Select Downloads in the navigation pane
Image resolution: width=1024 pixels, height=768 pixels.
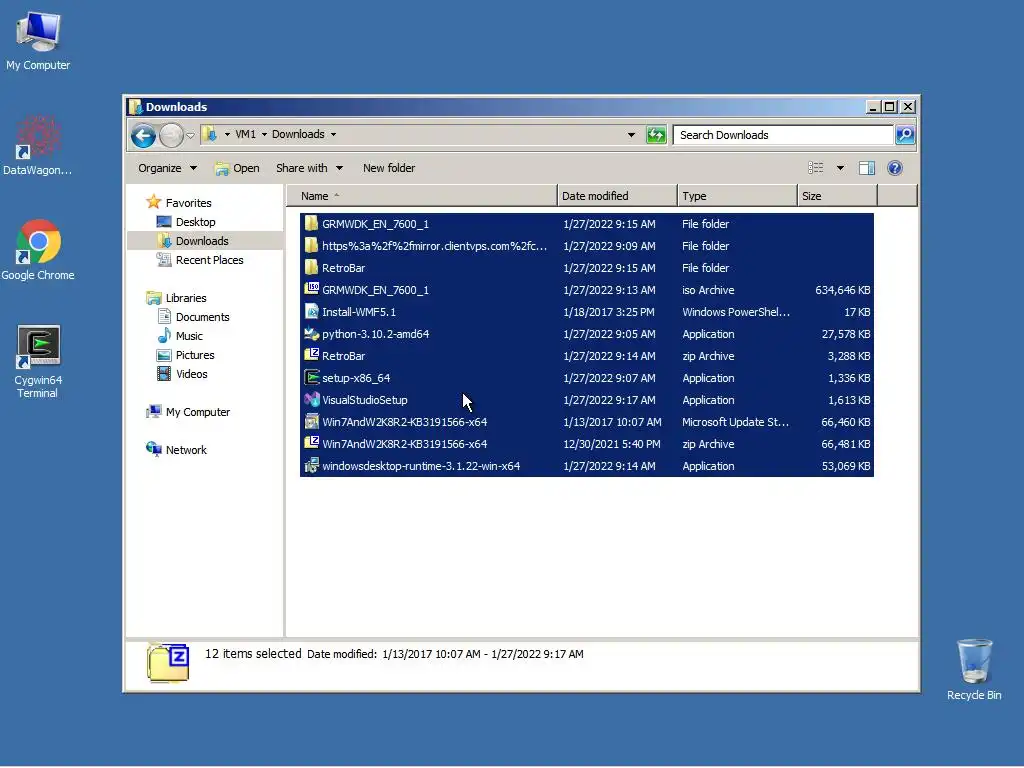[202, 241]
